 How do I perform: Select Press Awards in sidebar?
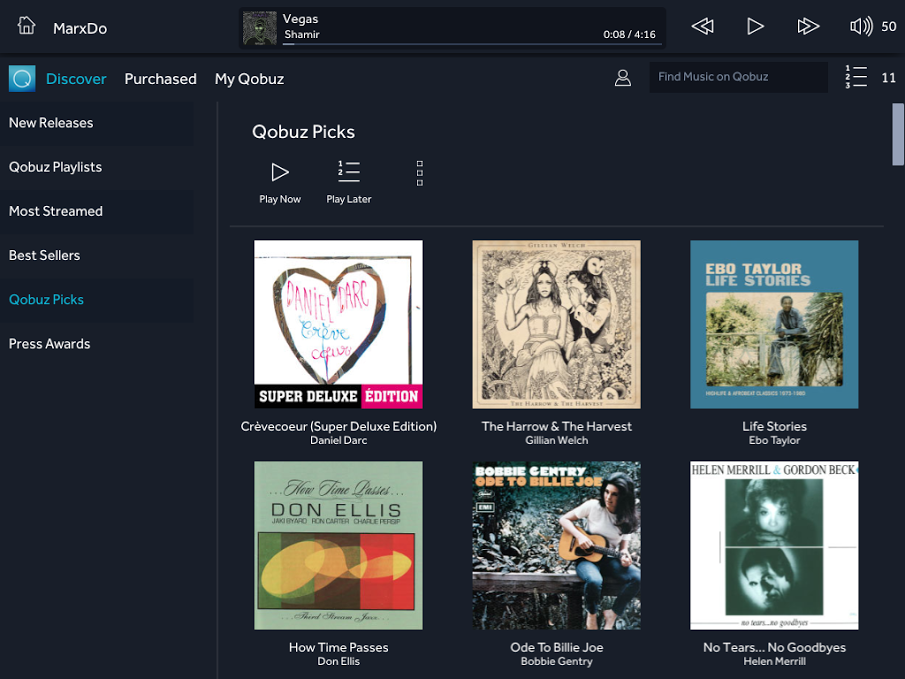97,344
